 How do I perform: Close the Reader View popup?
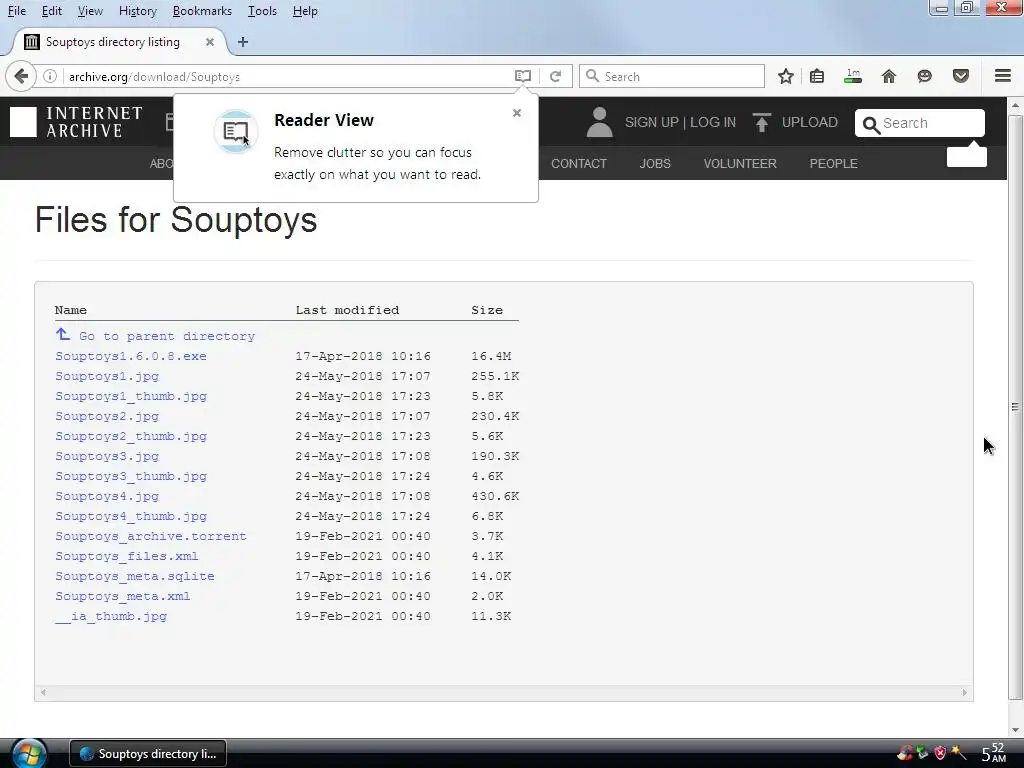[517, 113]
